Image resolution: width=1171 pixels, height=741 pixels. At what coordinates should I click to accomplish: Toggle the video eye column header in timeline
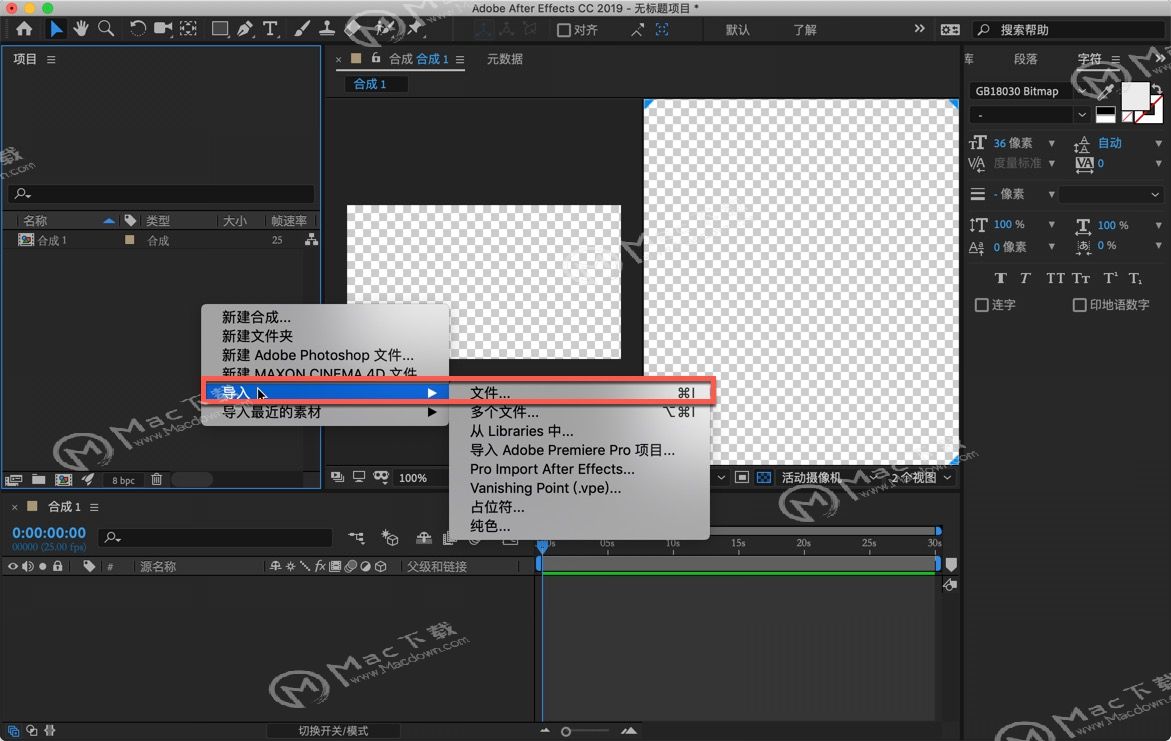[13, 566]
